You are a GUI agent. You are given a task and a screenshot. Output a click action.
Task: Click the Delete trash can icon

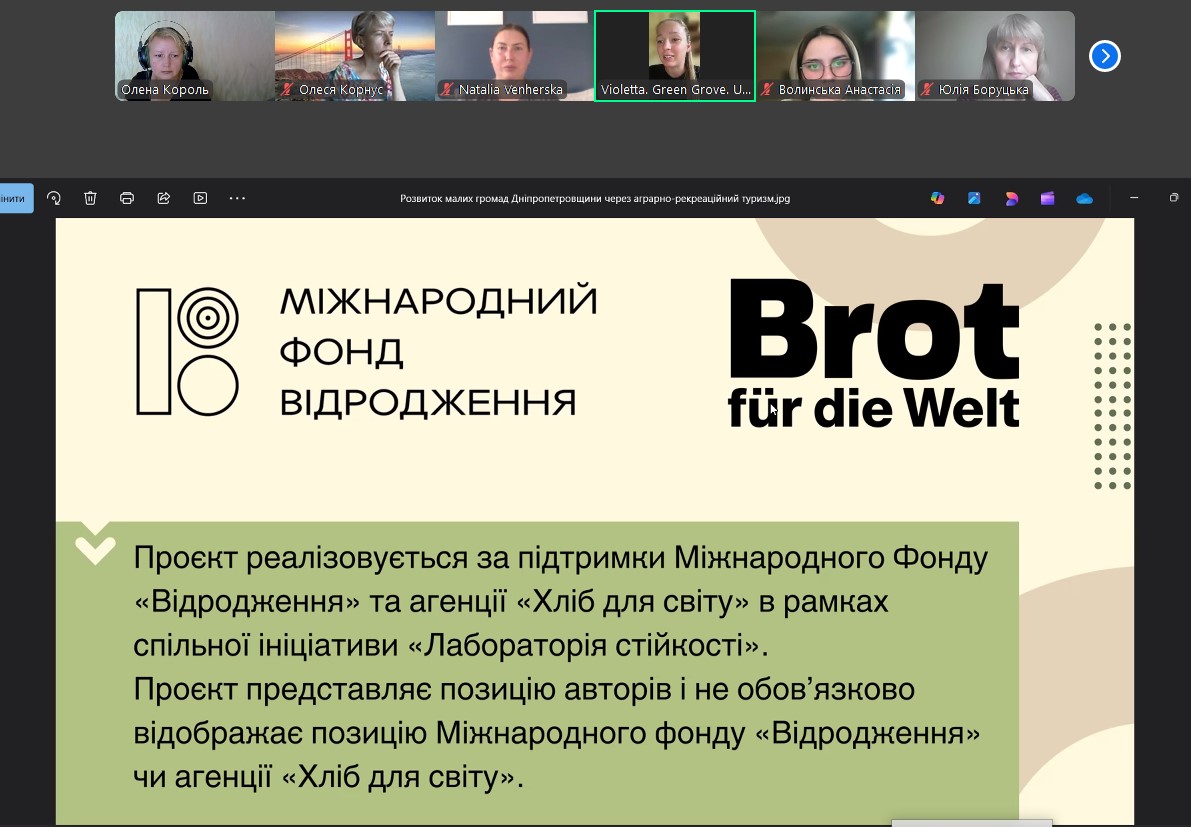pos(90,198)
